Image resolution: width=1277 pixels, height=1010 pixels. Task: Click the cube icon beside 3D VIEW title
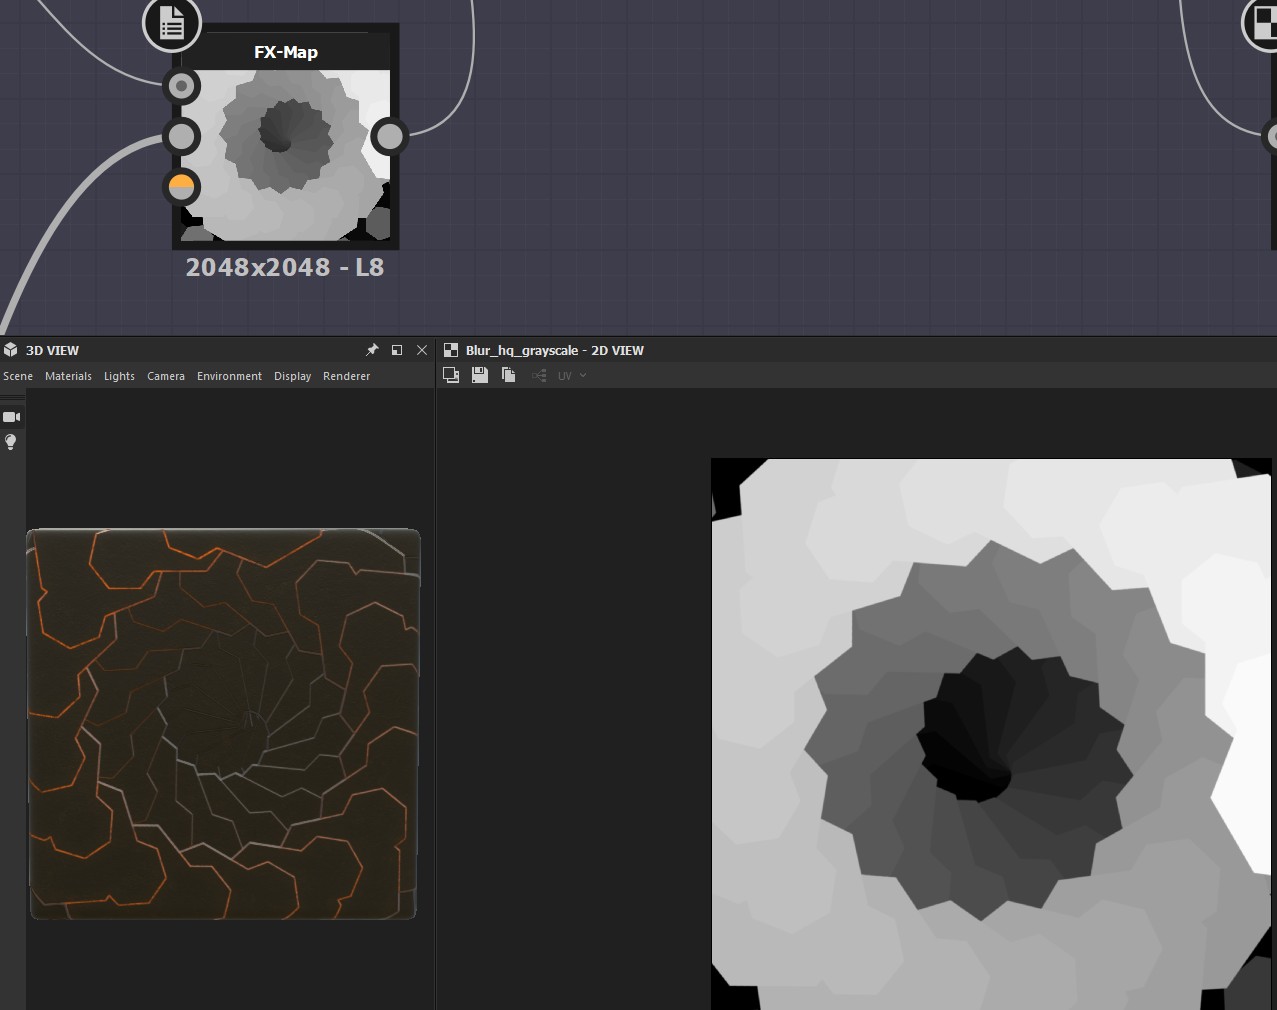[x=11, y=350]
